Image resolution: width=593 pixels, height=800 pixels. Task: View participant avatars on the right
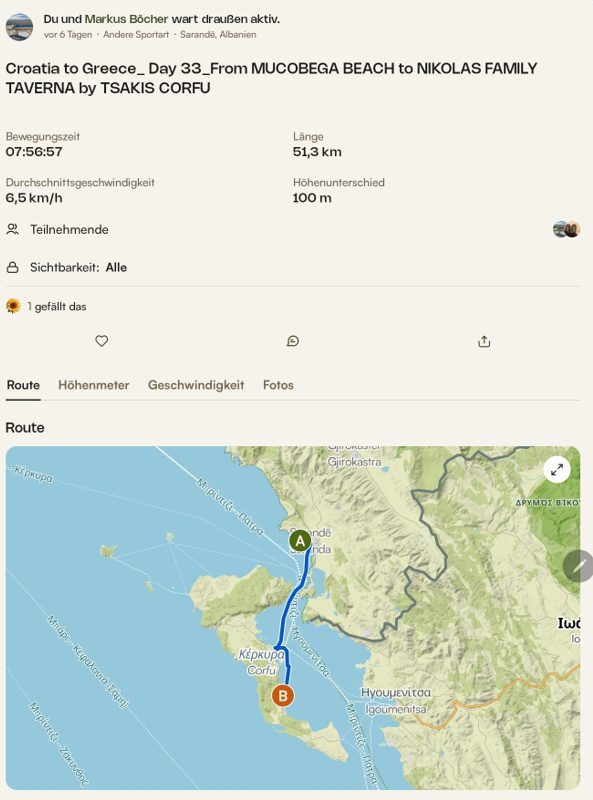pyautogui.click(x=566, y=230)
